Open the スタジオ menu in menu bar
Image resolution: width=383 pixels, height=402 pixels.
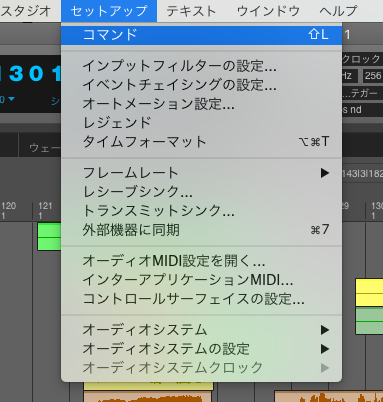(x=25, y=11)
